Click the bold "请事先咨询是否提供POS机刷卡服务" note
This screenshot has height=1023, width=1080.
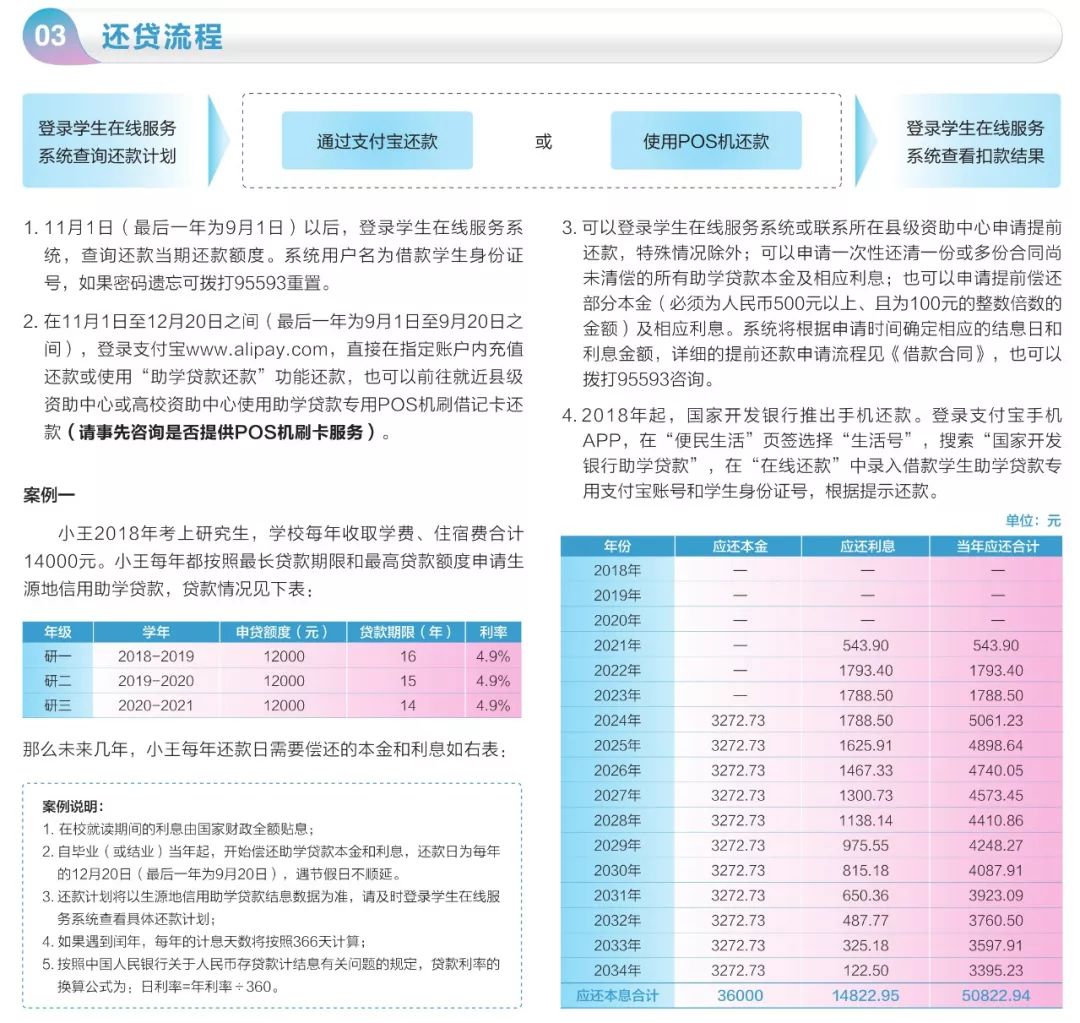coord(222,433)
